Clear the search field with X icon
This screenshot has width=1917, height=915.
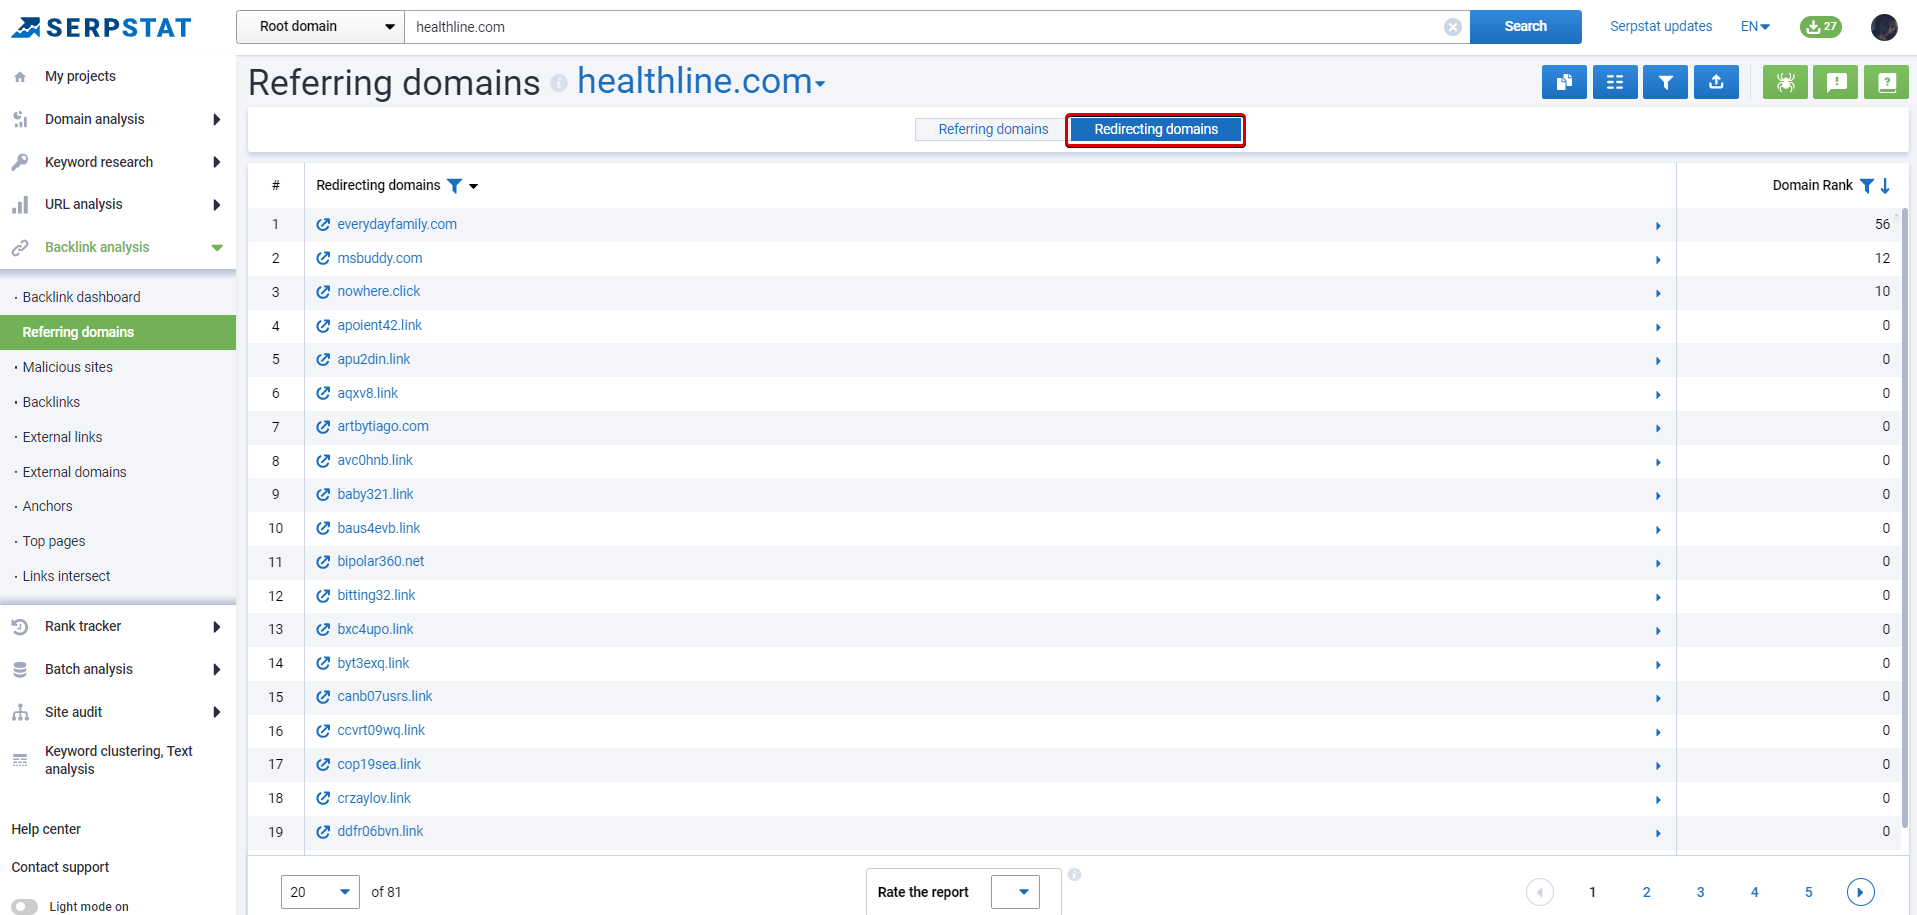(1453, 27)
